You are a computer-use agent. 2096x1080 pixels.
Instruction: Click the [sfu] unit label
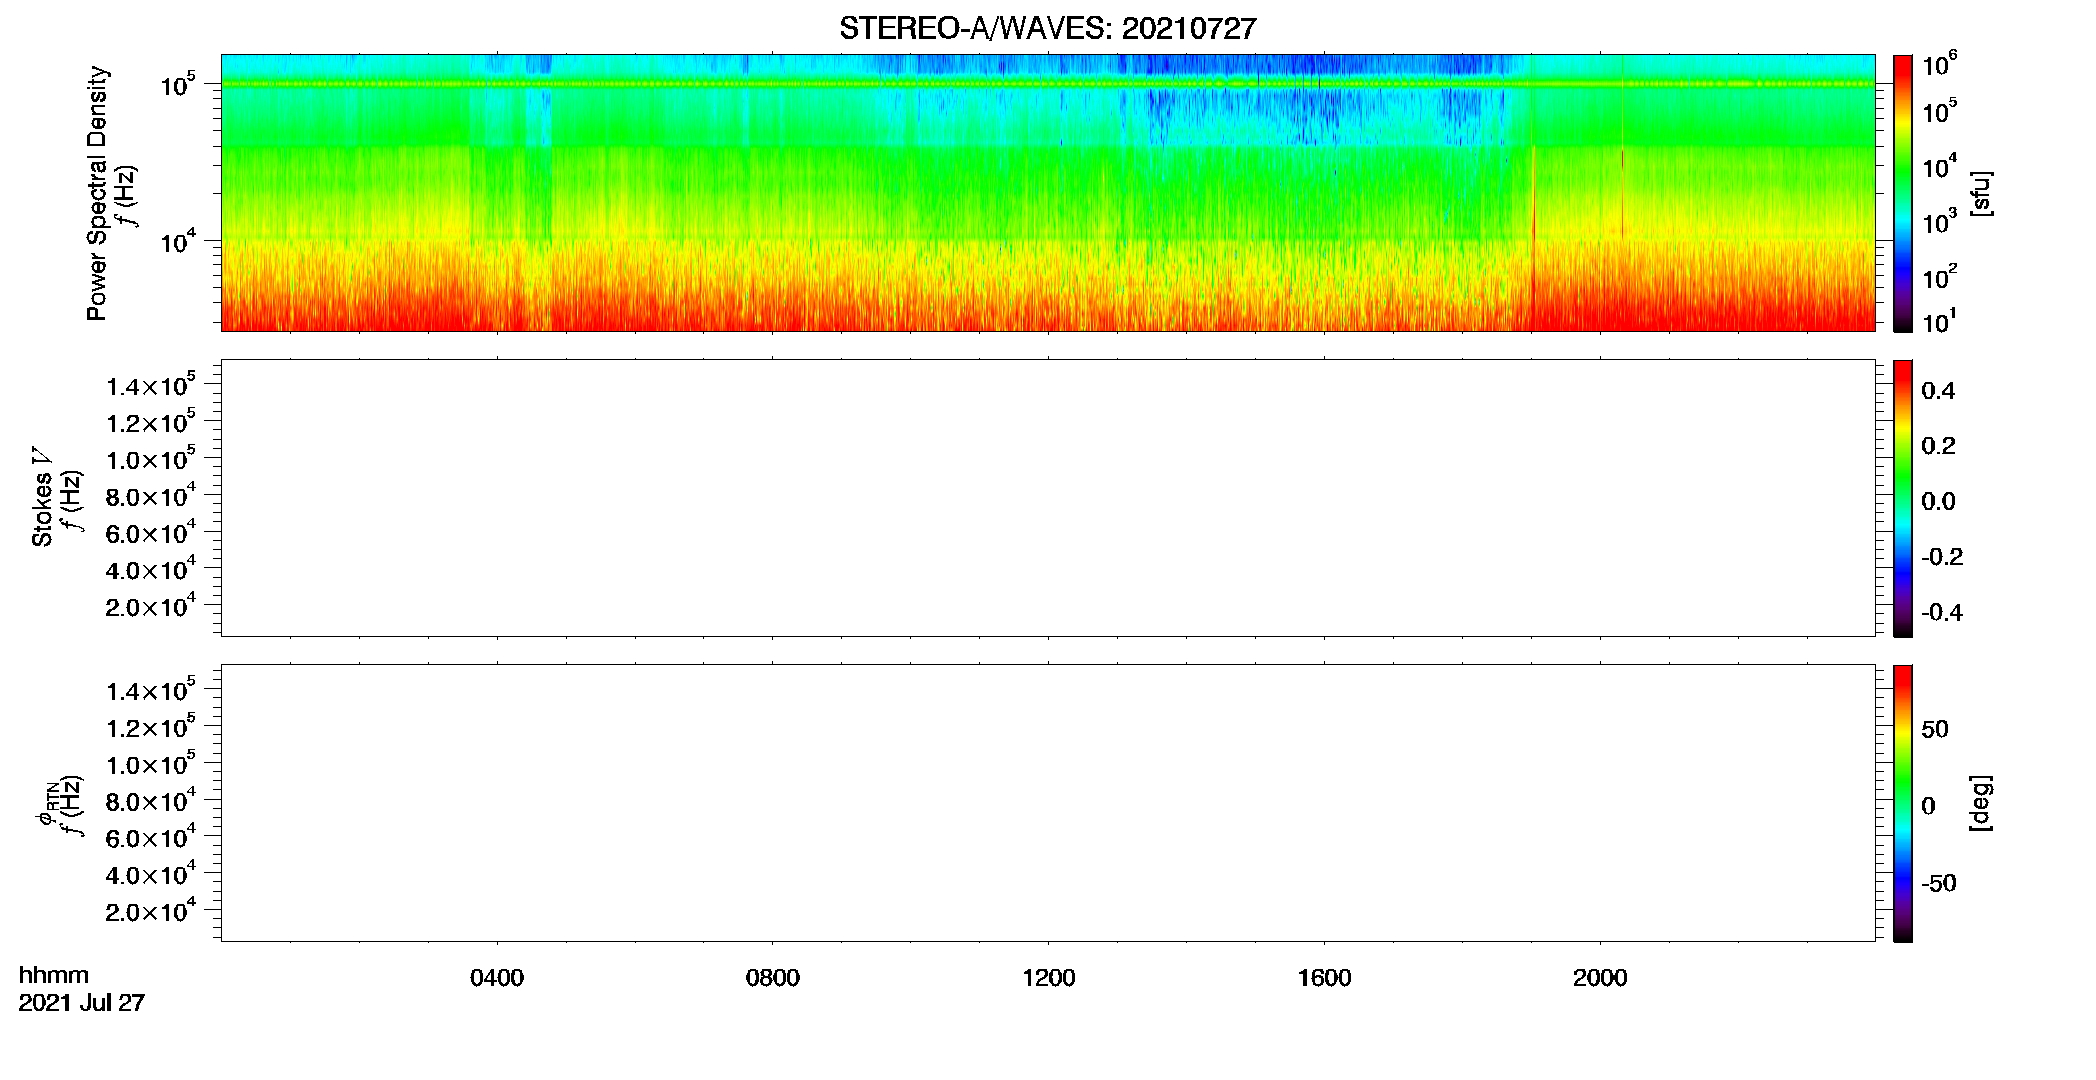click(1981, 193)
